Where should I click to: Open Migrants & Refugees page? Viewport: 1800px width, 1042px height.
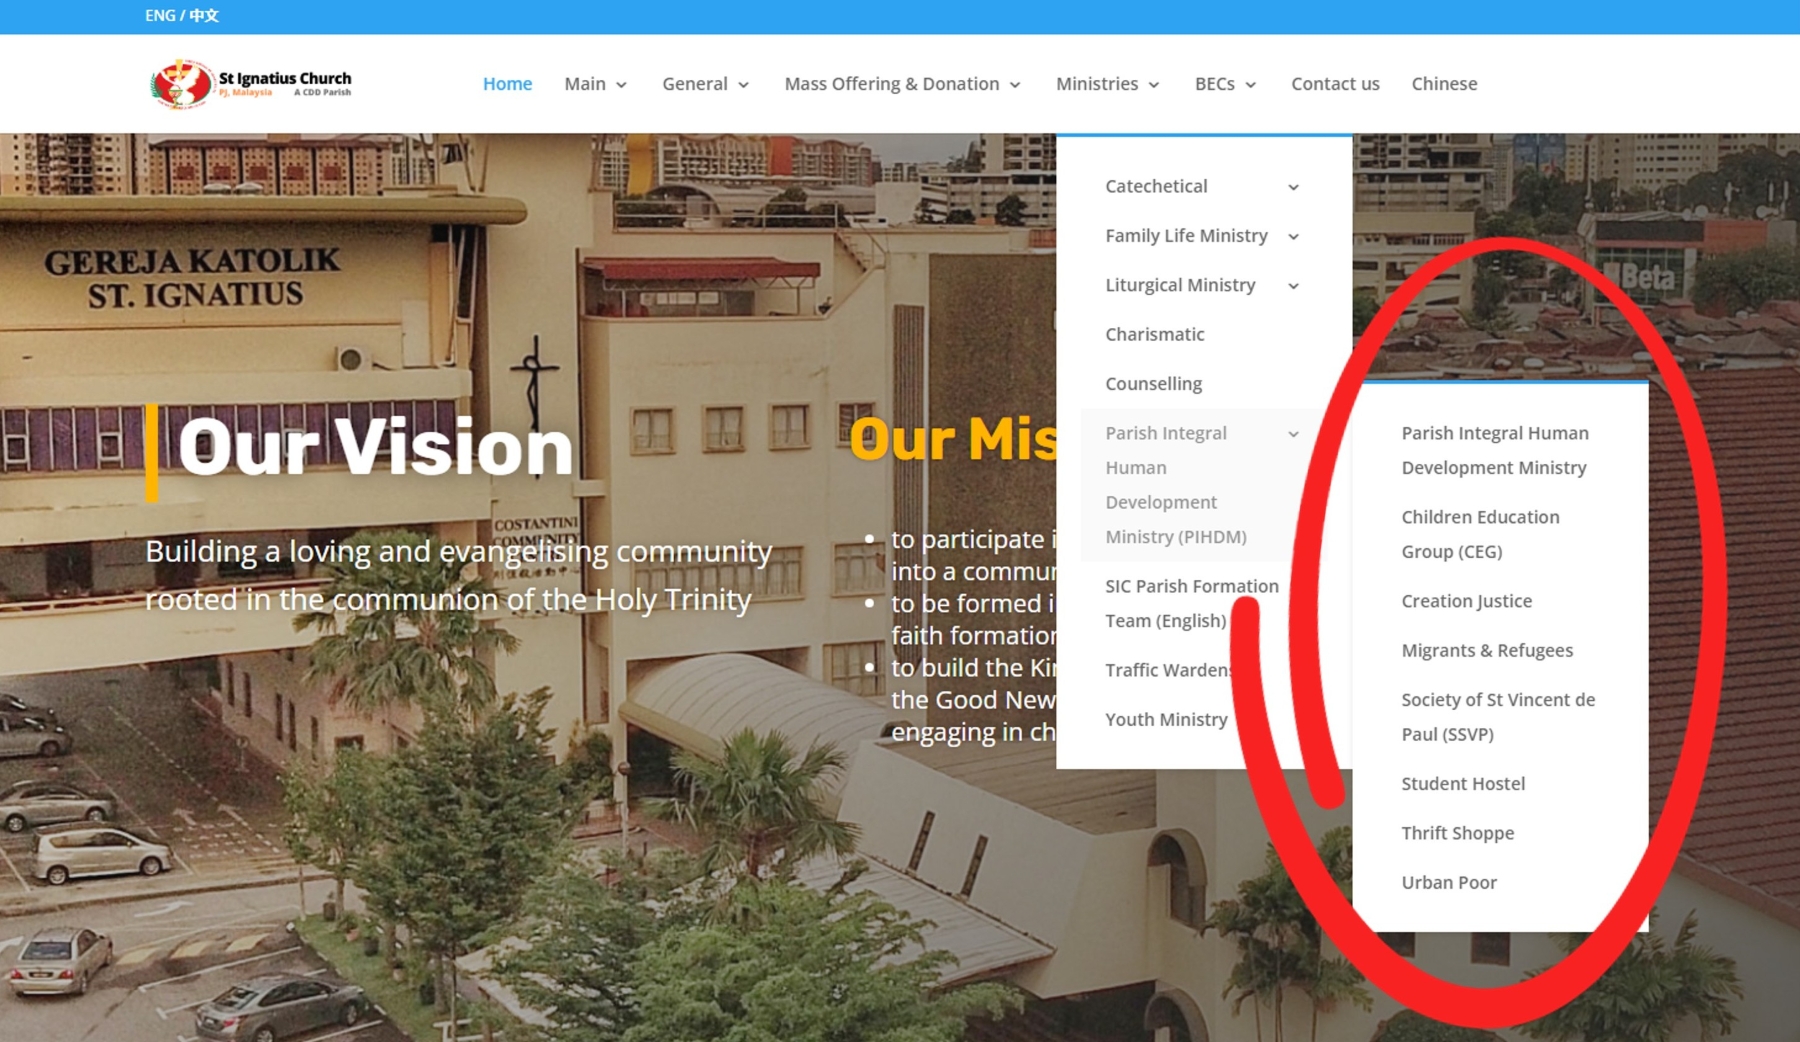pos(1487,650)
